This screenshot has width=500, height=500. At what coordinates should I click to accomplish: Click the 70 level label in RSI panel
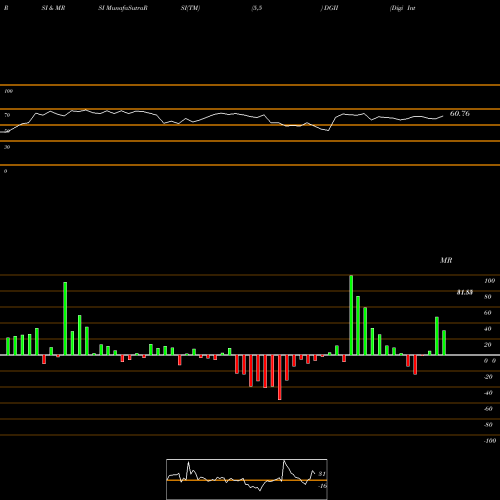coord(7,115)
